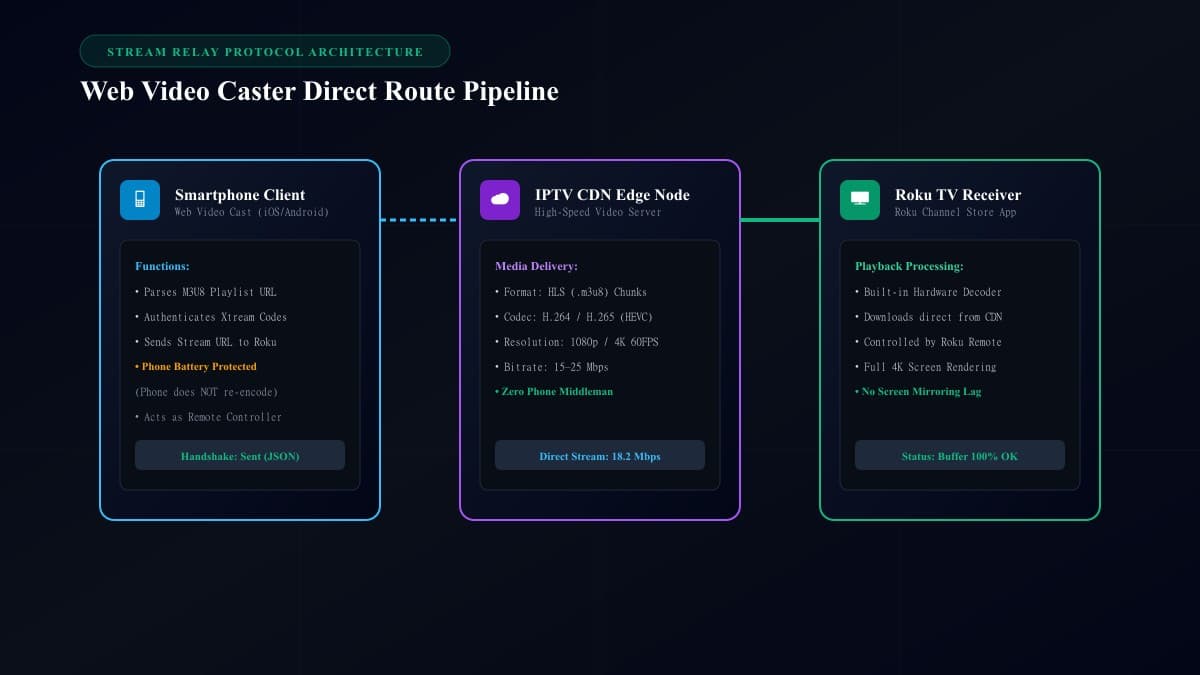Image resolution: width=1200 pixels, height=675 pixels.
Task: Click Full 4K Screen Rendering line
Action: (x=925, y=367)
